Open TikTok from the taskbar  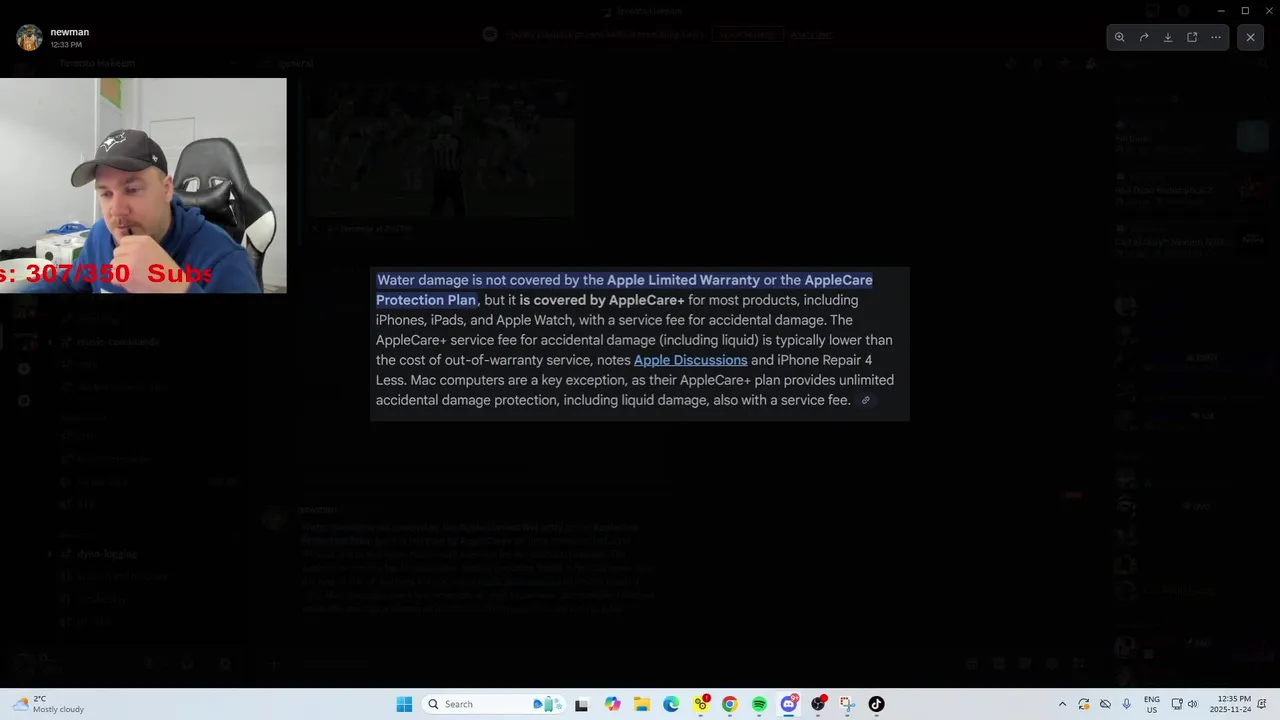(877, 704)
